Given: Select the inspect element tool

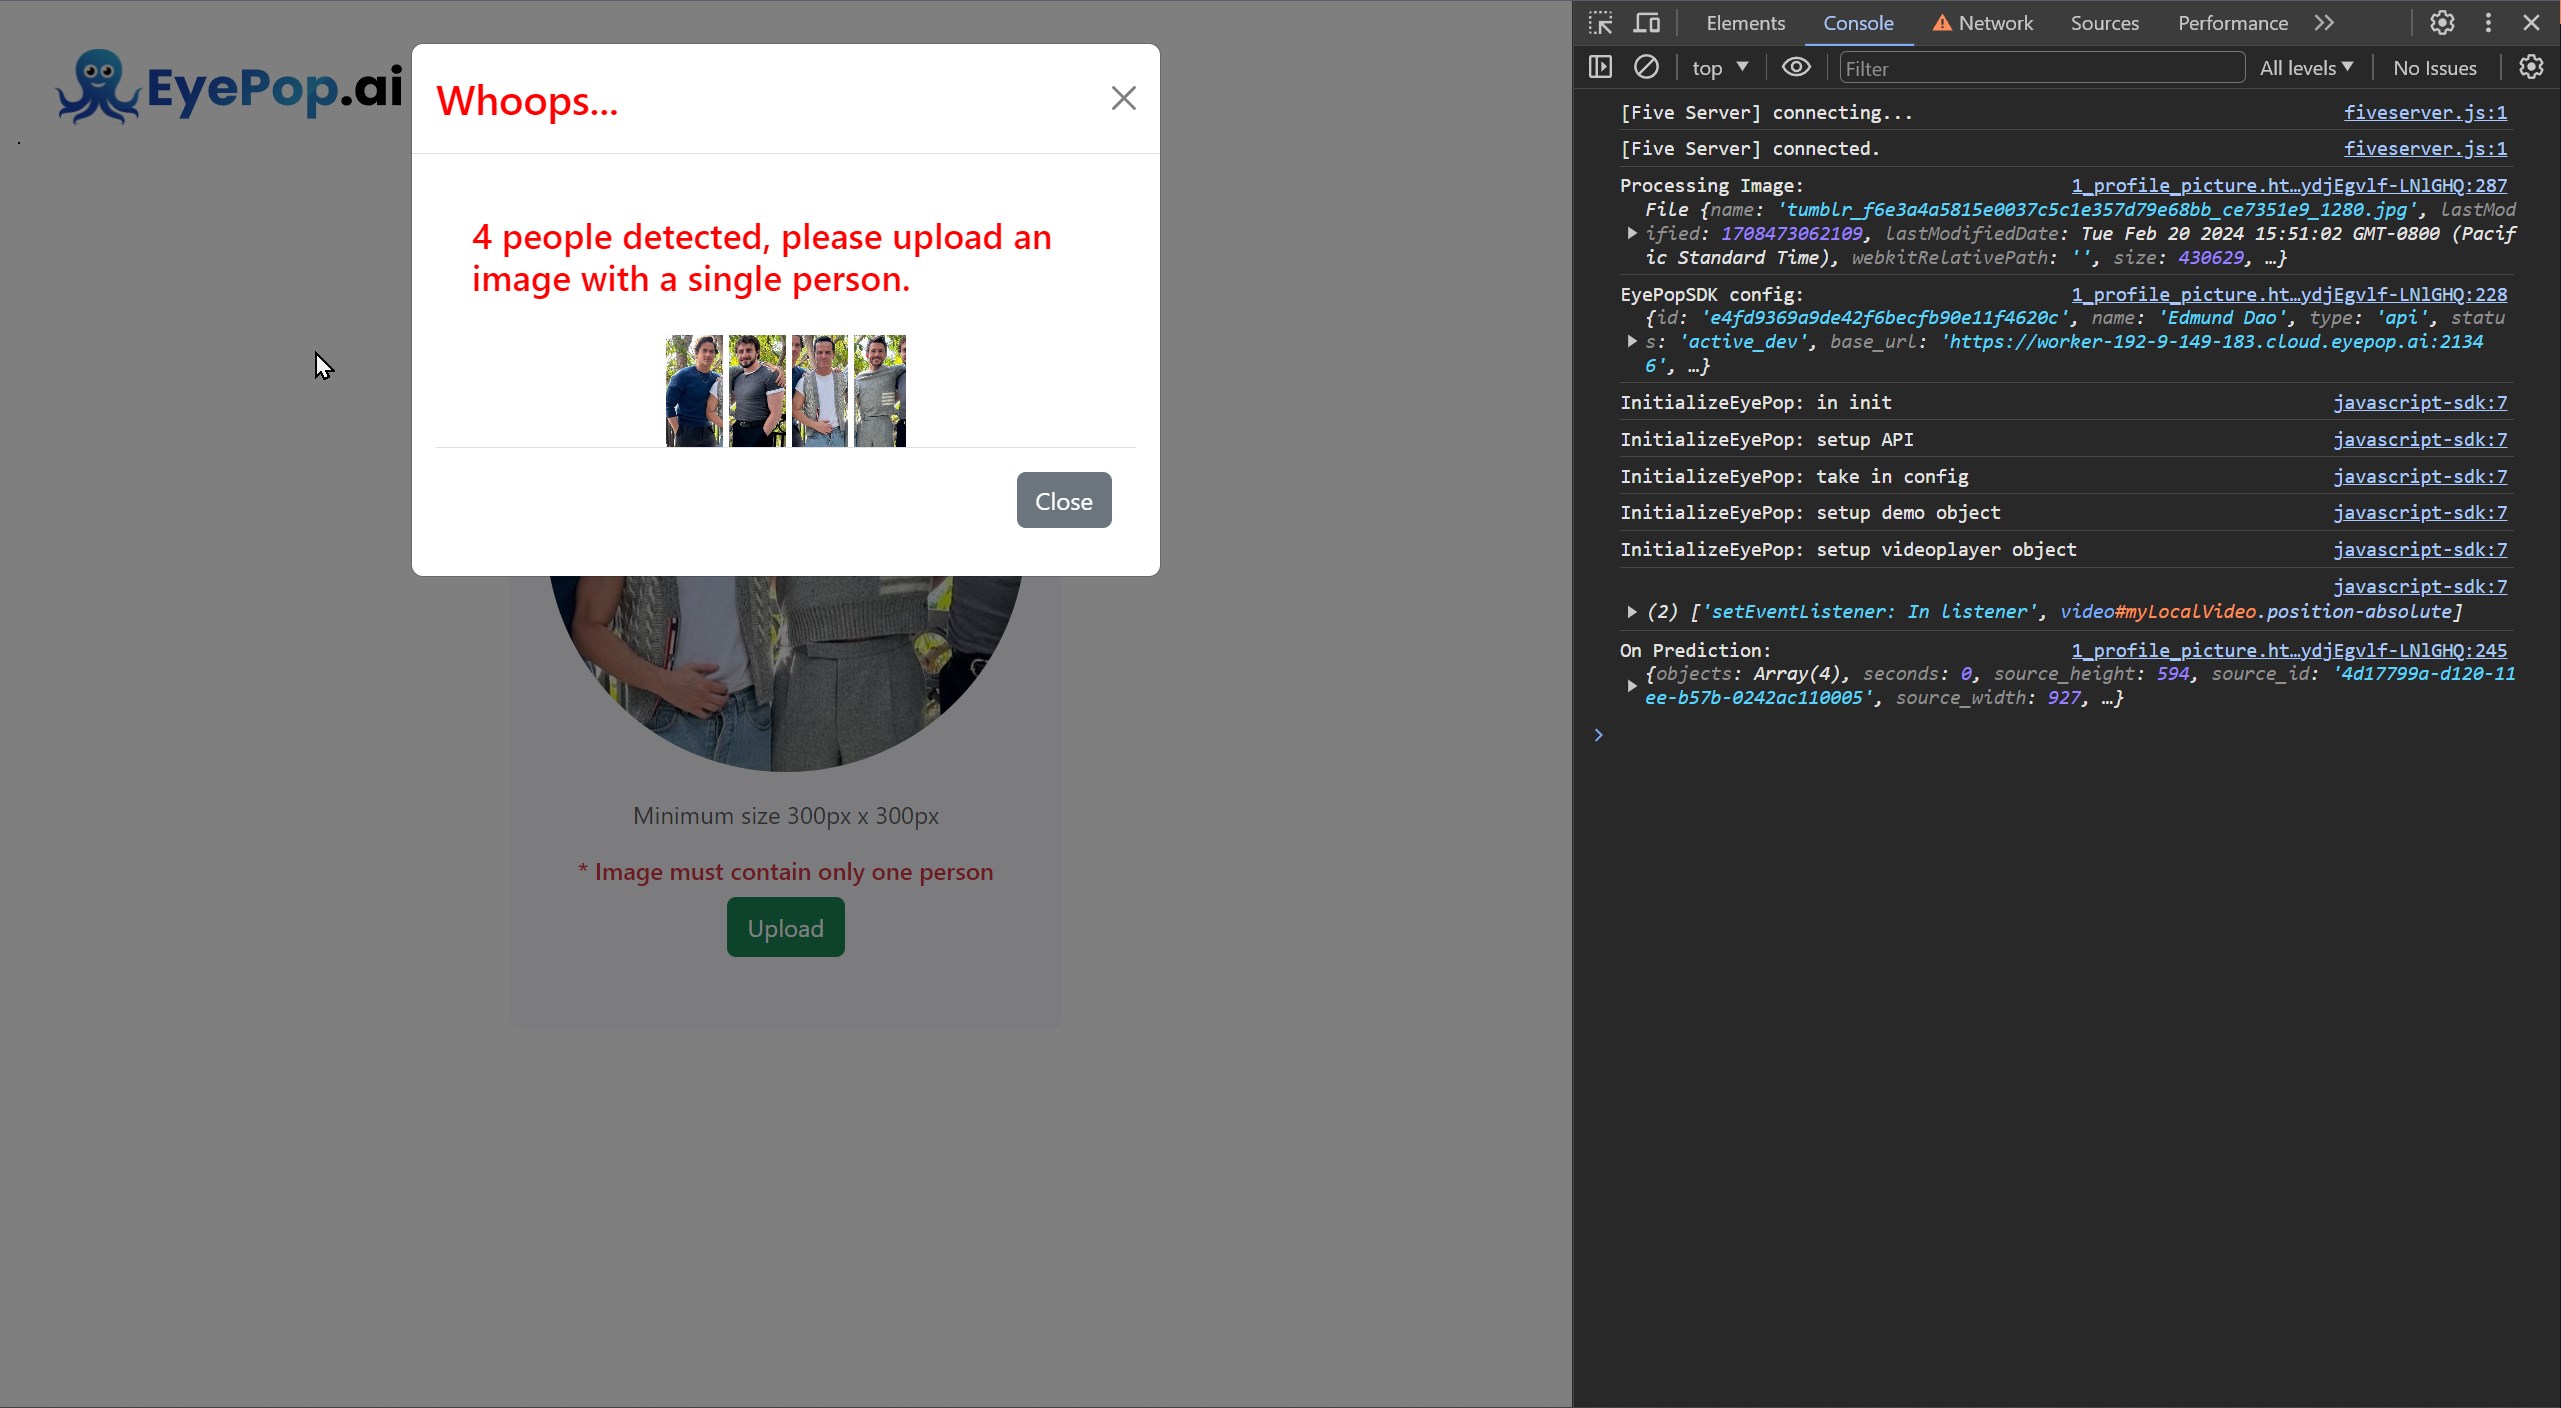Looking at the screenshot, I should pyautogui.click(x=1598, y=22).
